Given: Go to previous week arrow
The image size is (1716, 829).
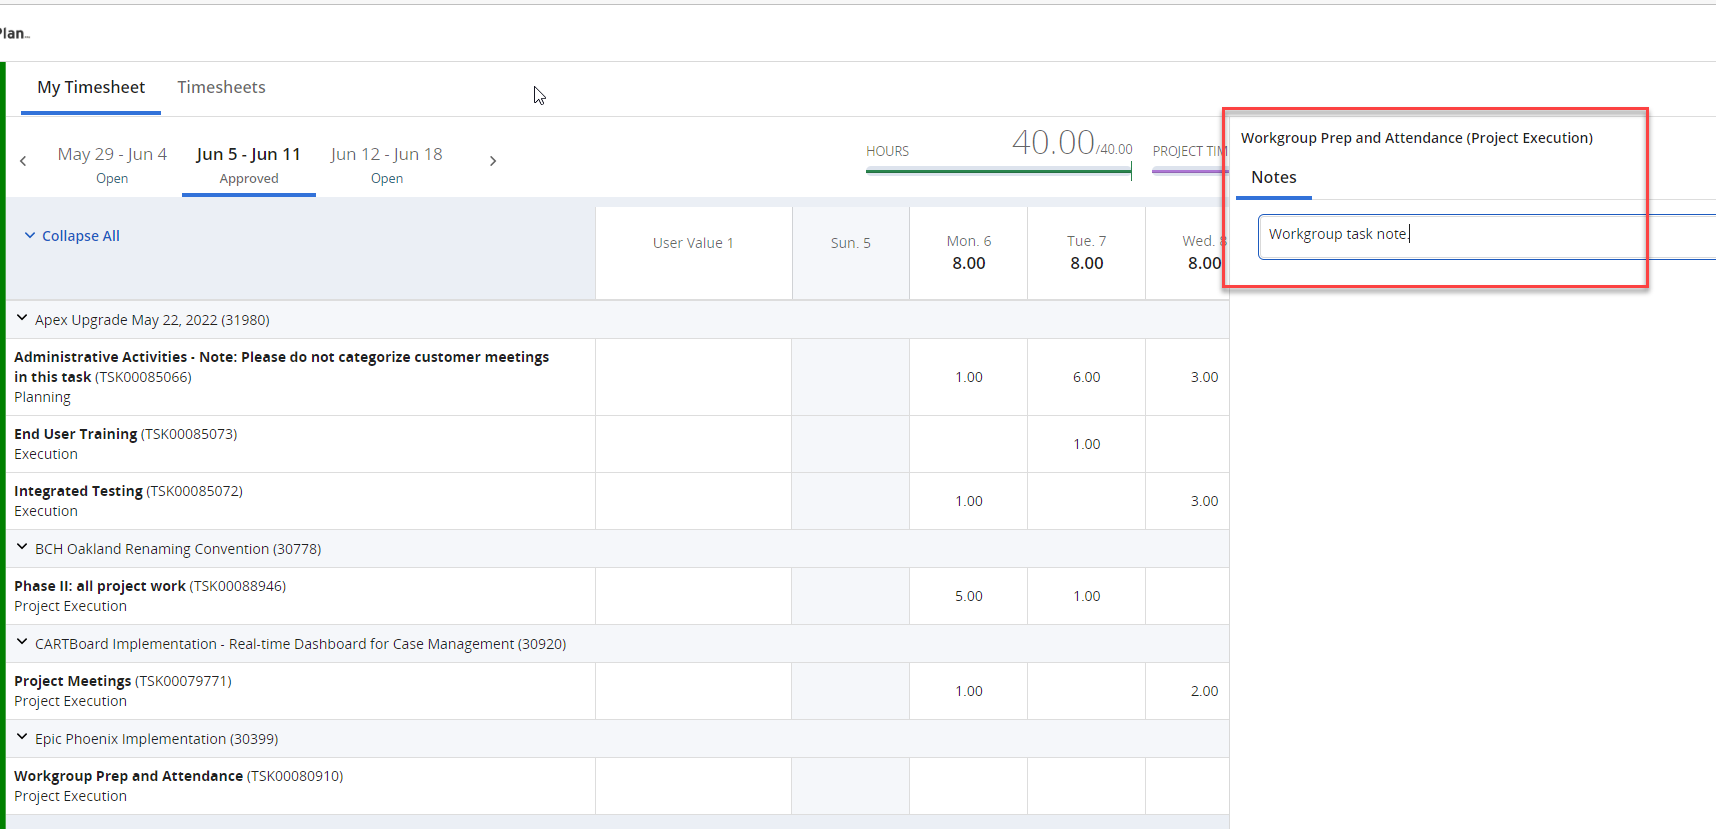Looking at the screenshot, I should 23,161.
